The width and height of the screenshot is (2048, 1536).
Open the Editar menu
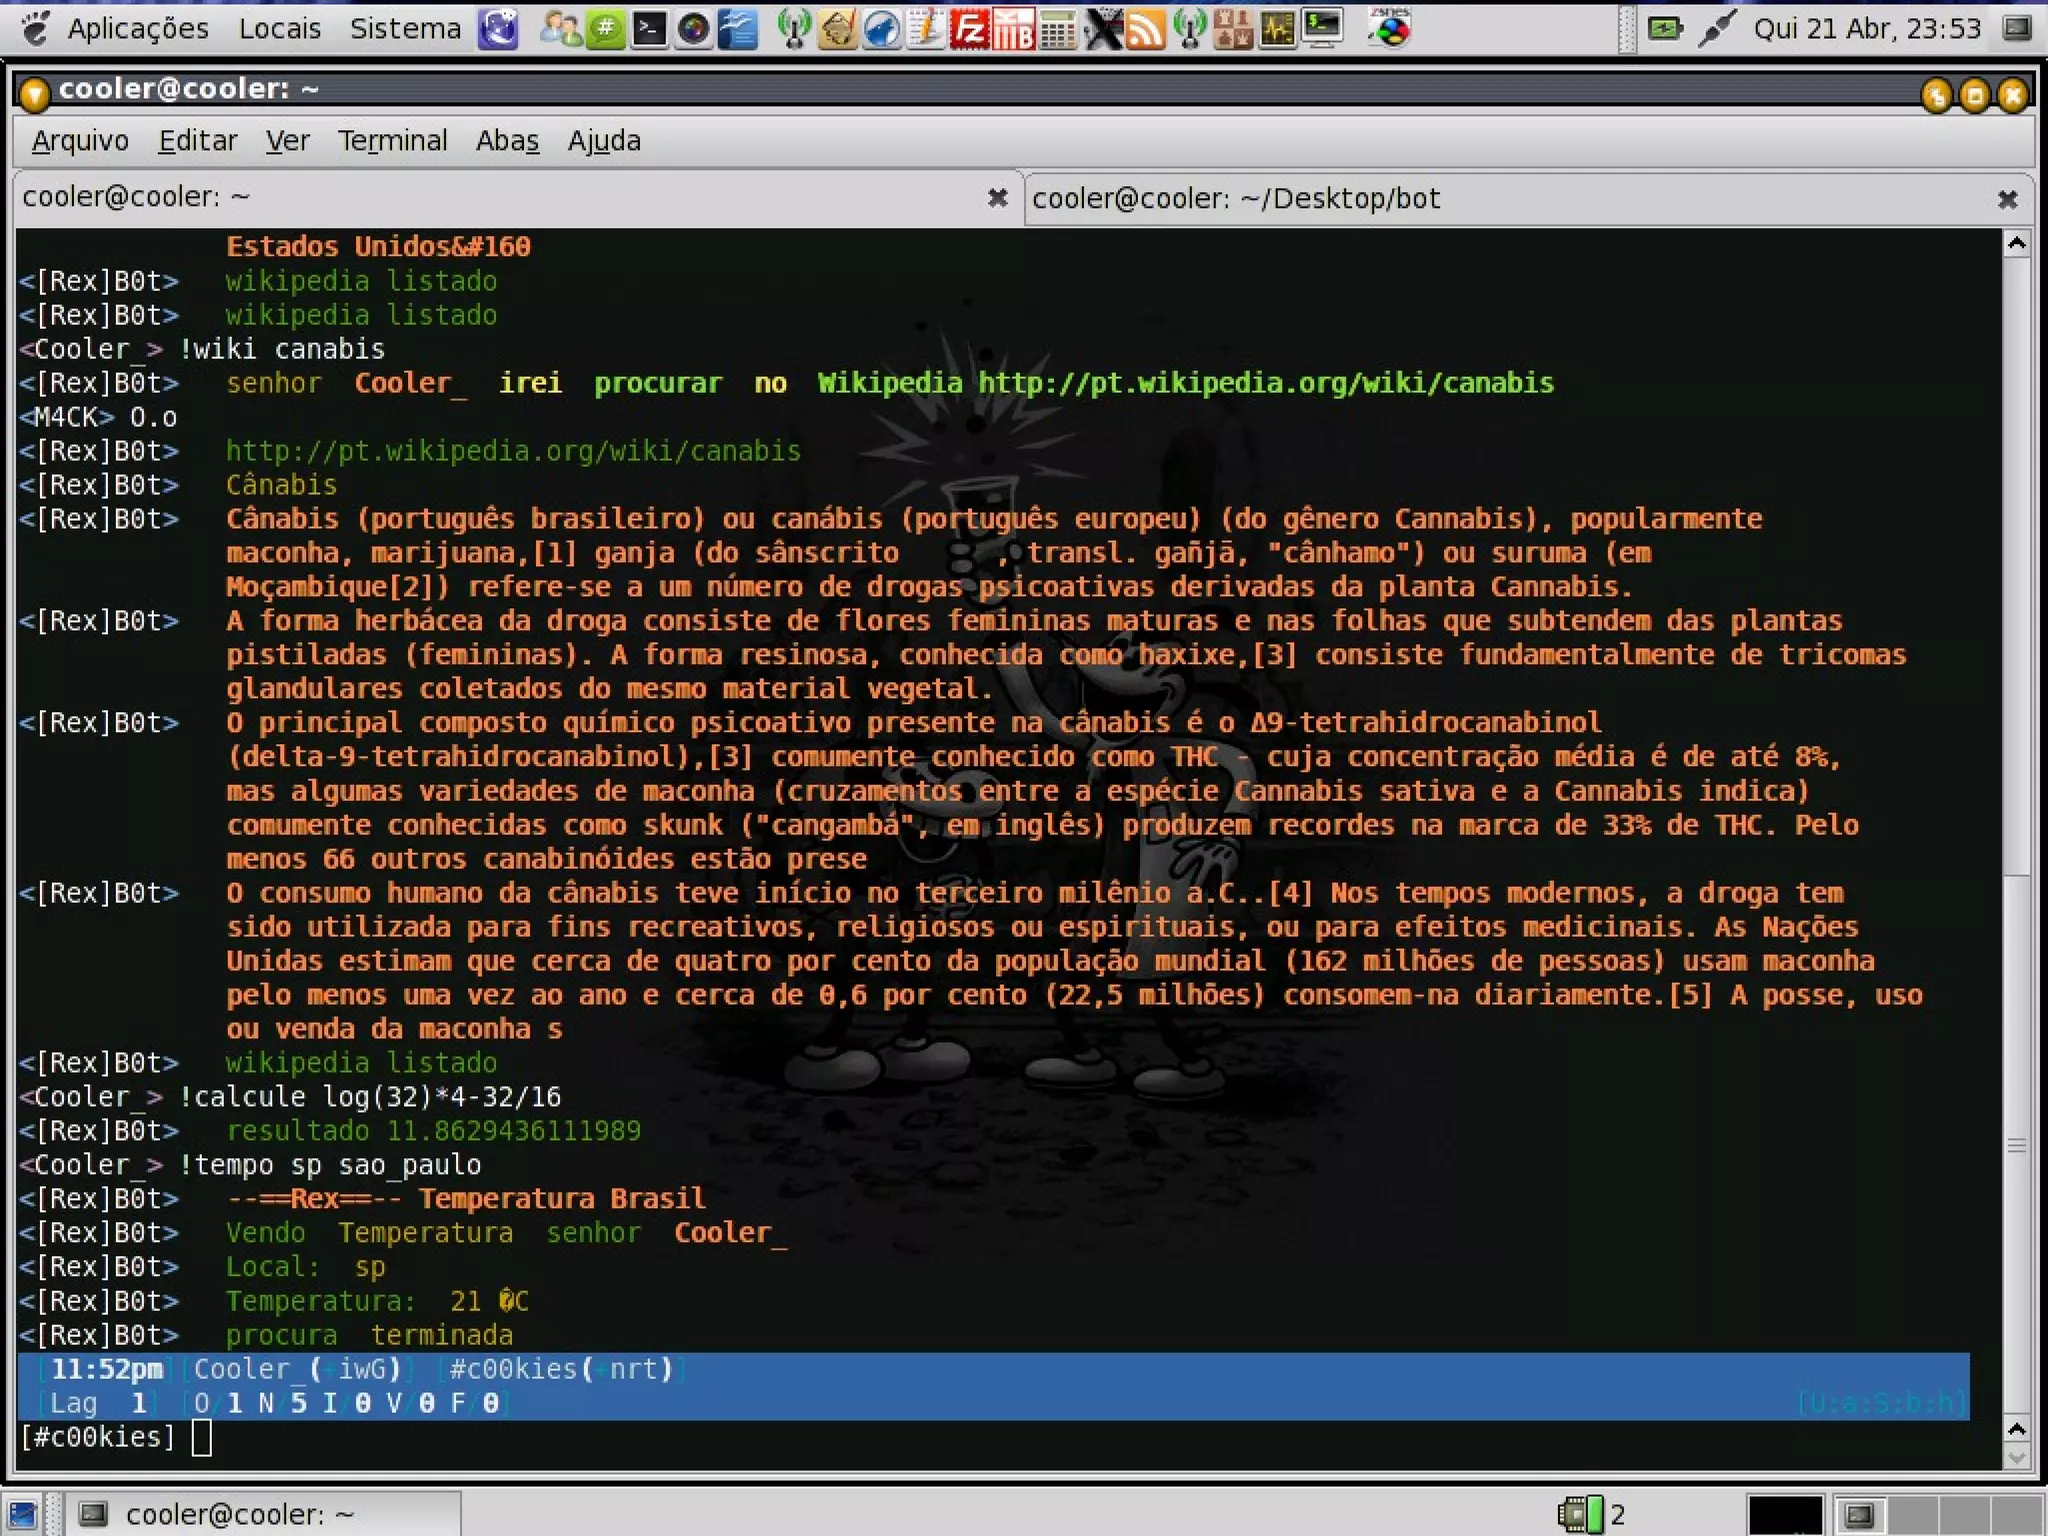tap(198, 141)
